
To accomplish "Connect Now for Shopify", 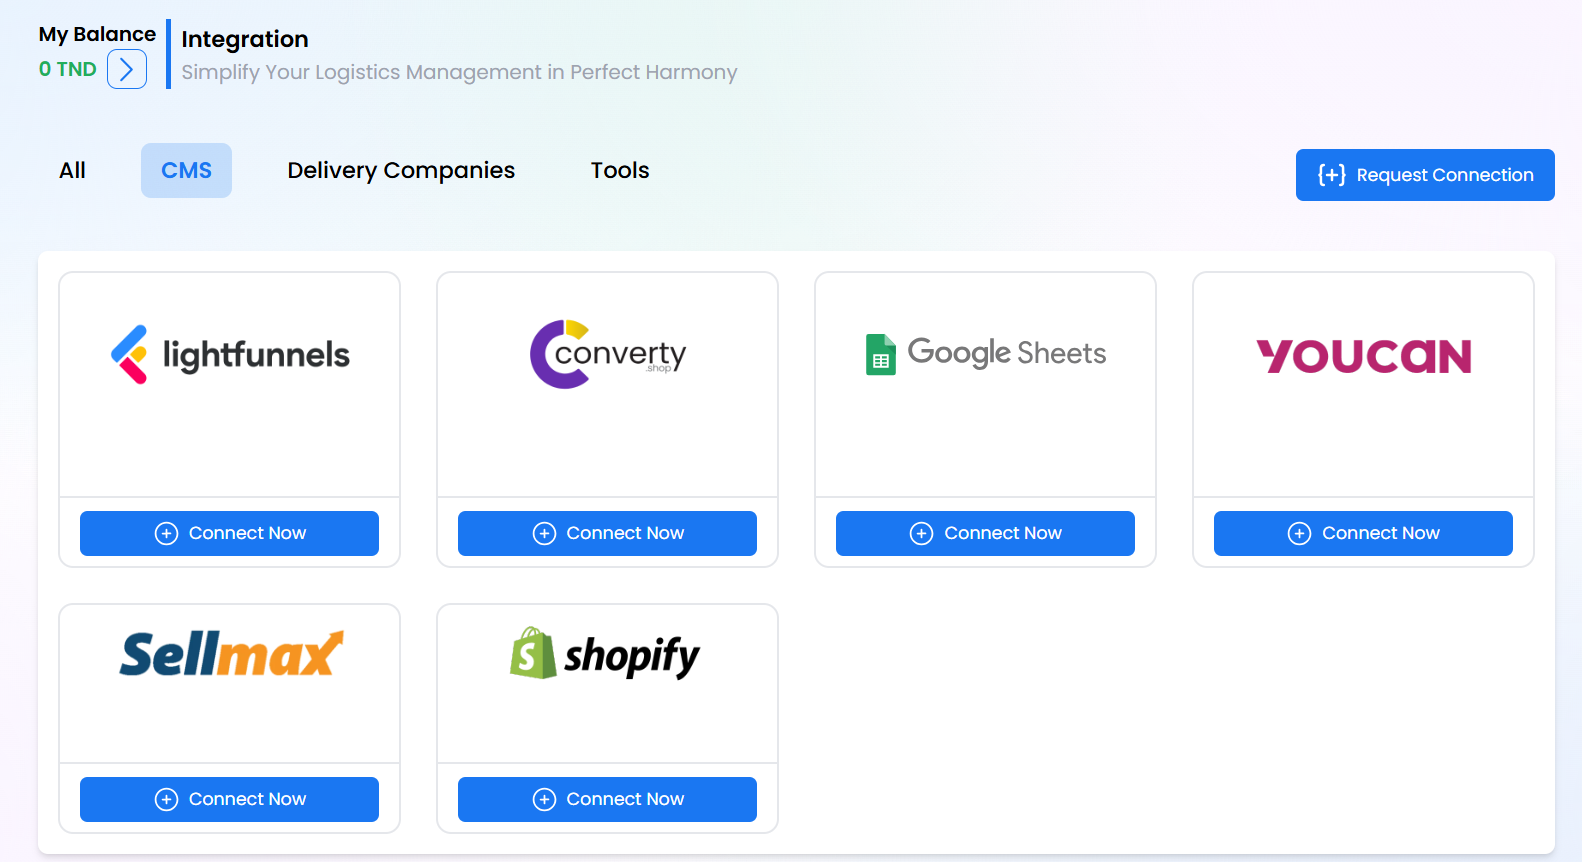I will [x=607, y=799].
